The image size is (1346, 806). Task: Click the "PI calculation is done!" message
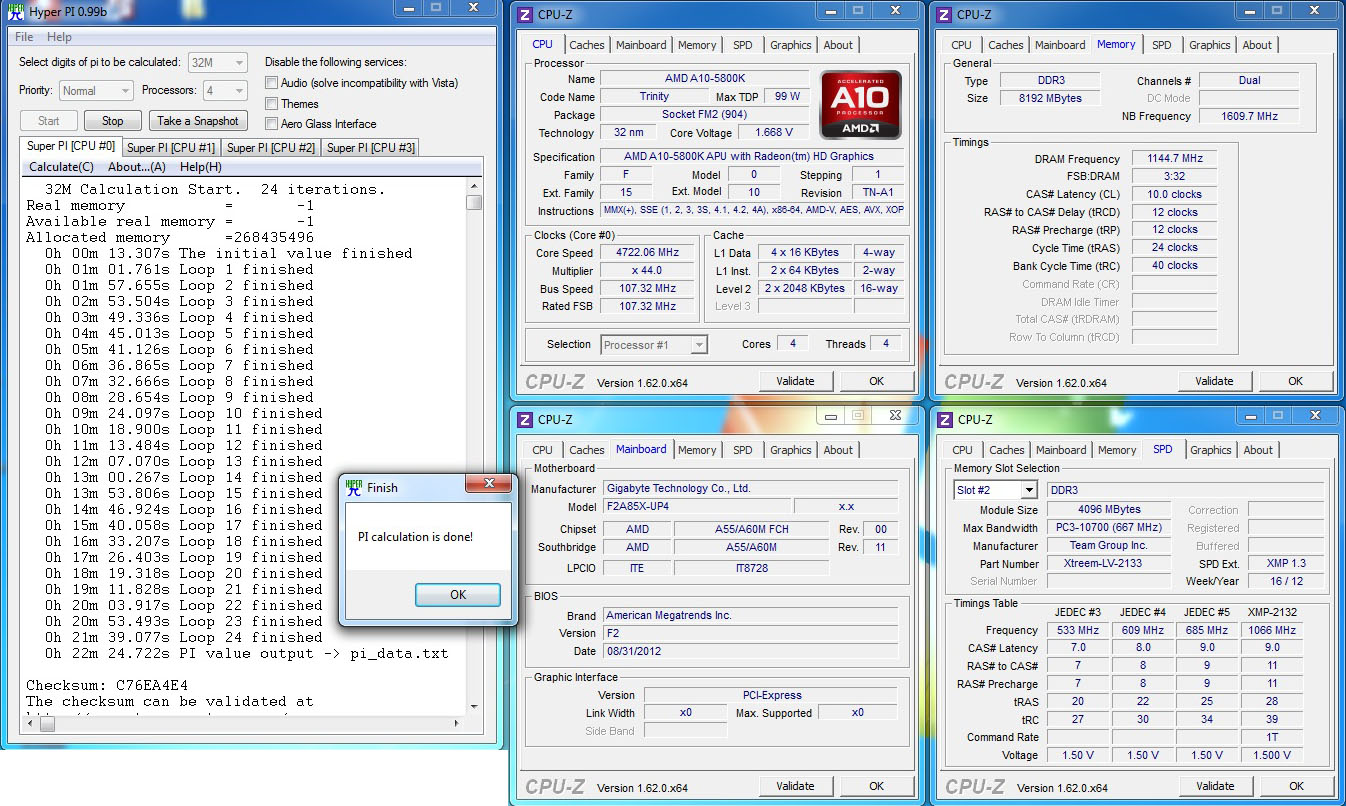point(415,537)
